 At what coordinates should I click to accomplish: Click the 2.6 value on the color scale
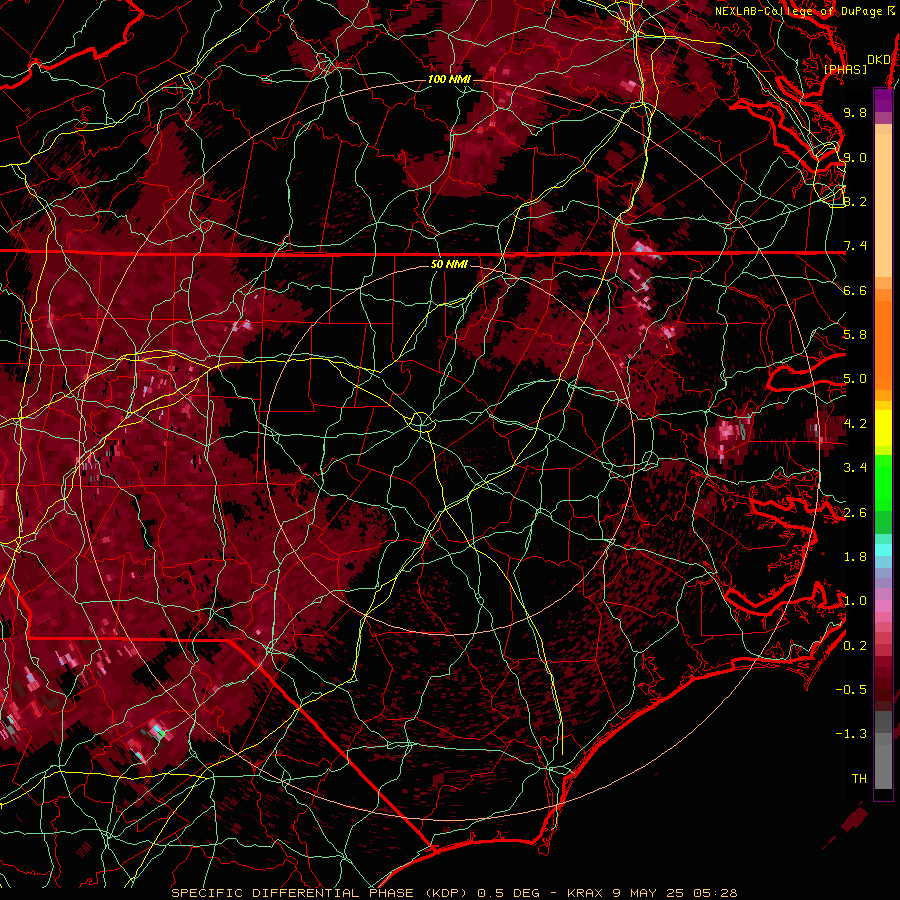(855, 513)
